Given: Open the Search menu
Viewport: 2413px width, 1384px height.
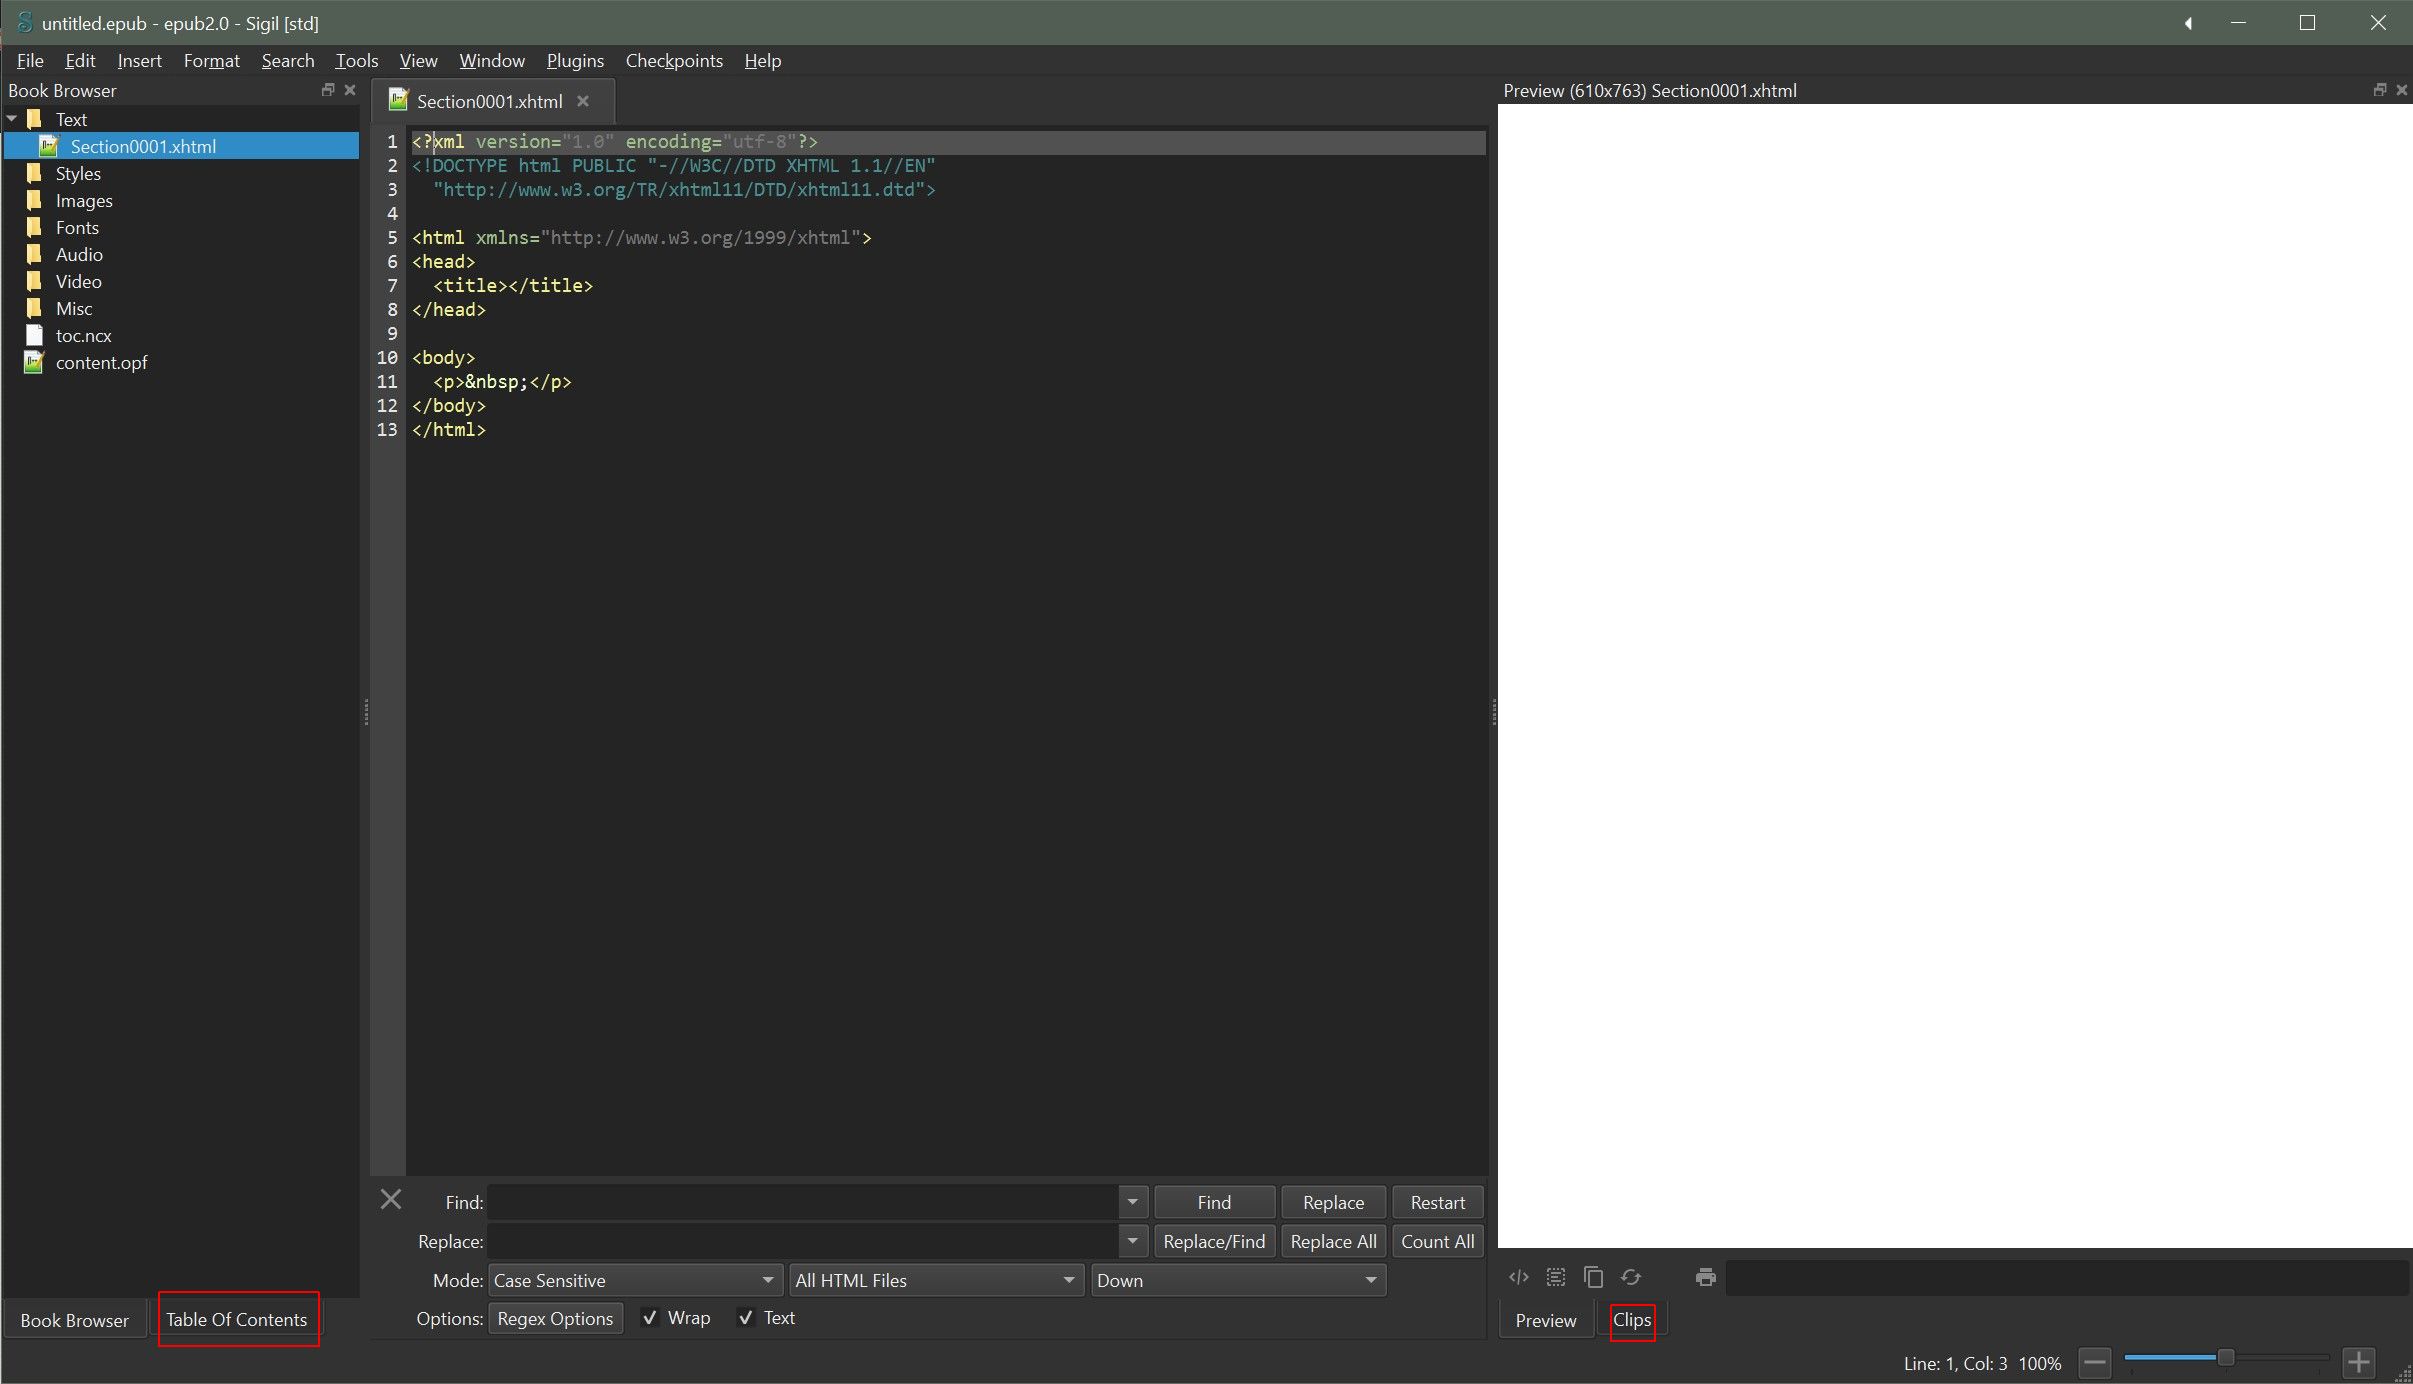Looking at the screenshot, I should coord(288,60).
